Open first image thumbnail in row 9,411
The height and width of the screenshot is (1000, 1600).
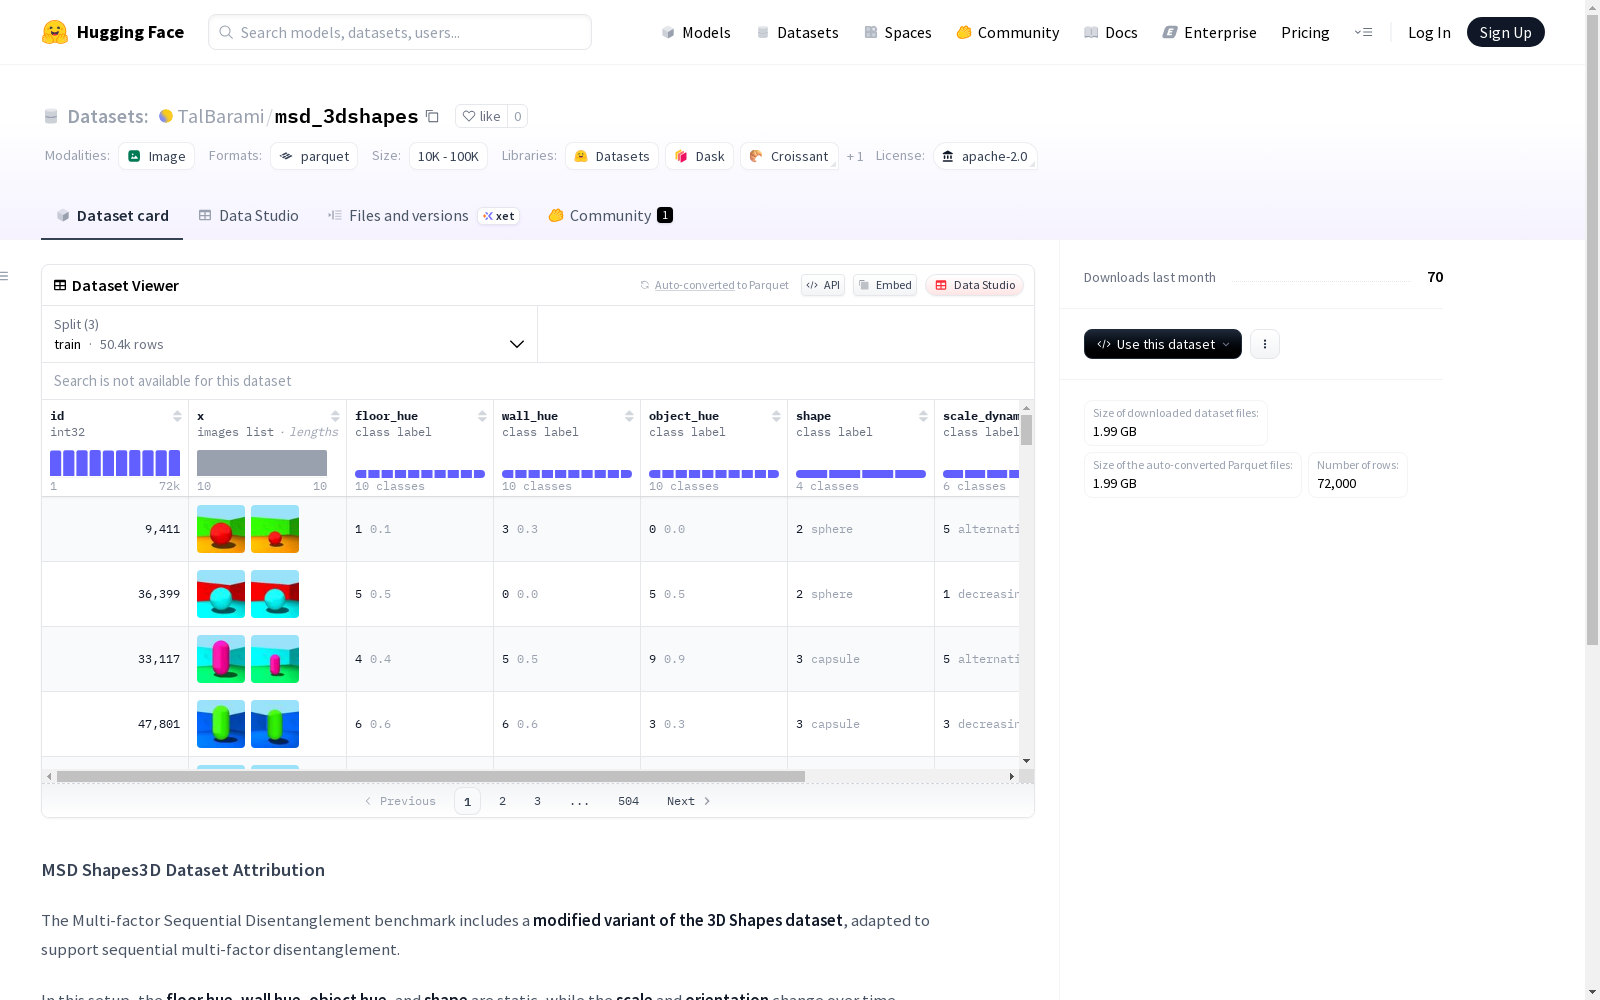221,529
